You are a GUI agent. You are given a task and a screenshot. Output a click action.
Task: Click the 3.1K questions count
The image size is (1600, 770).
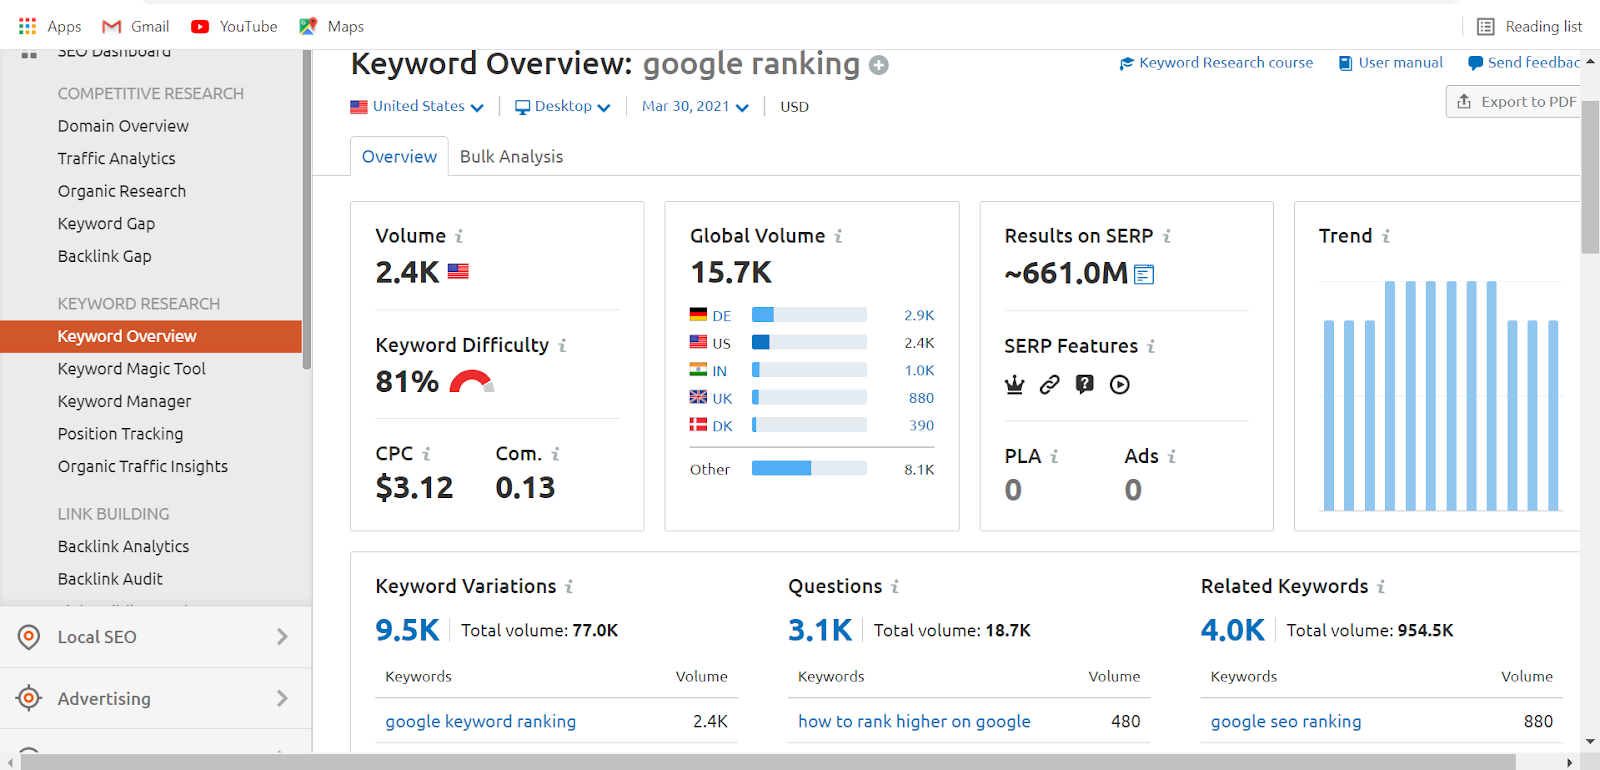point(820,630)
